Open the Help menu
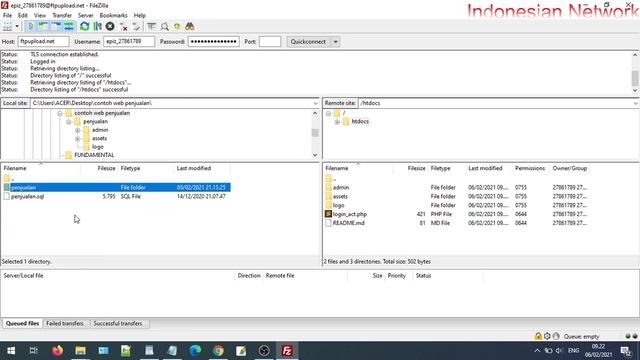This screenshot has height=360, width=640. [140, 15]
